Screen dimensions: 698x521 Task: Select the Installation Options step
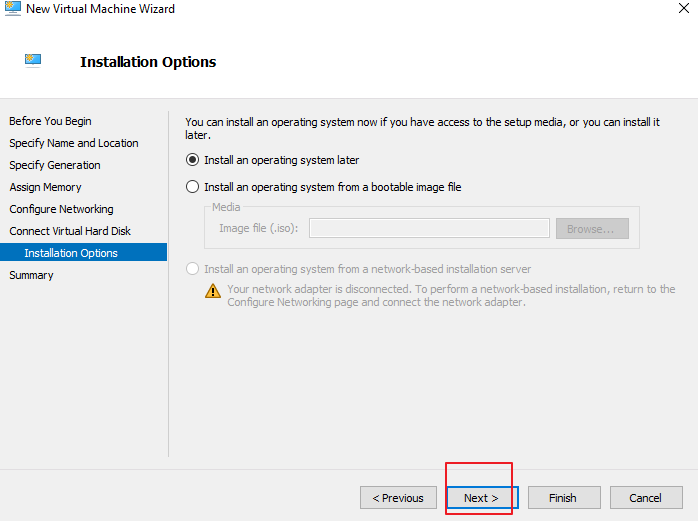pos(71,253)
